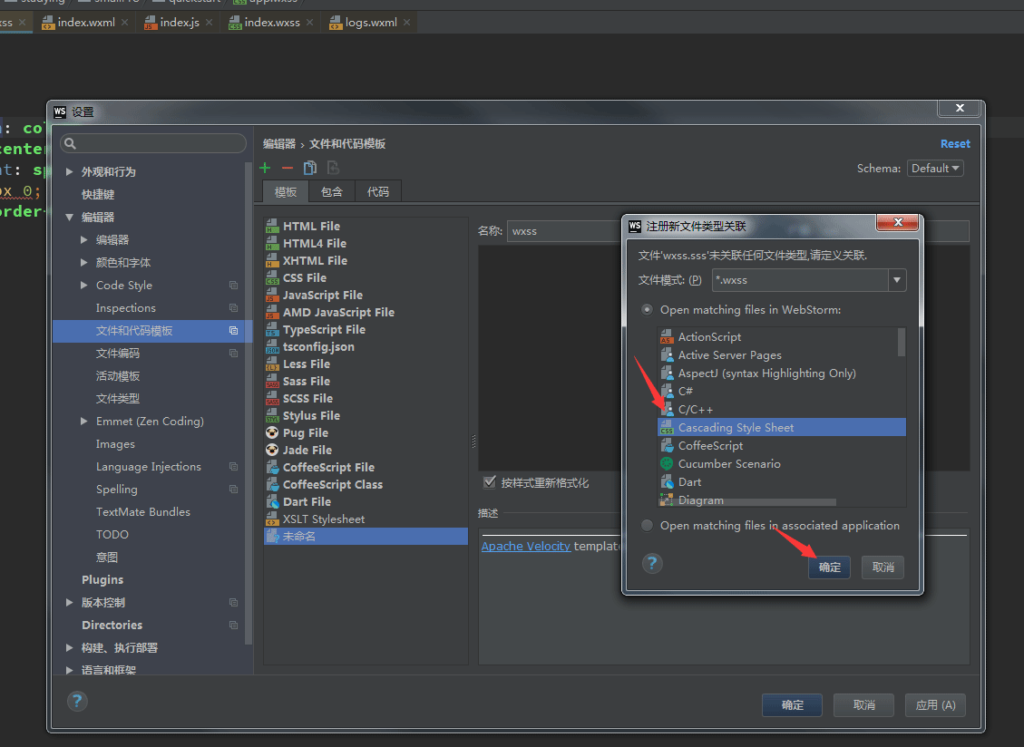
Task: Click 确定 at the bottom of settings
Action: pos(792,705)
